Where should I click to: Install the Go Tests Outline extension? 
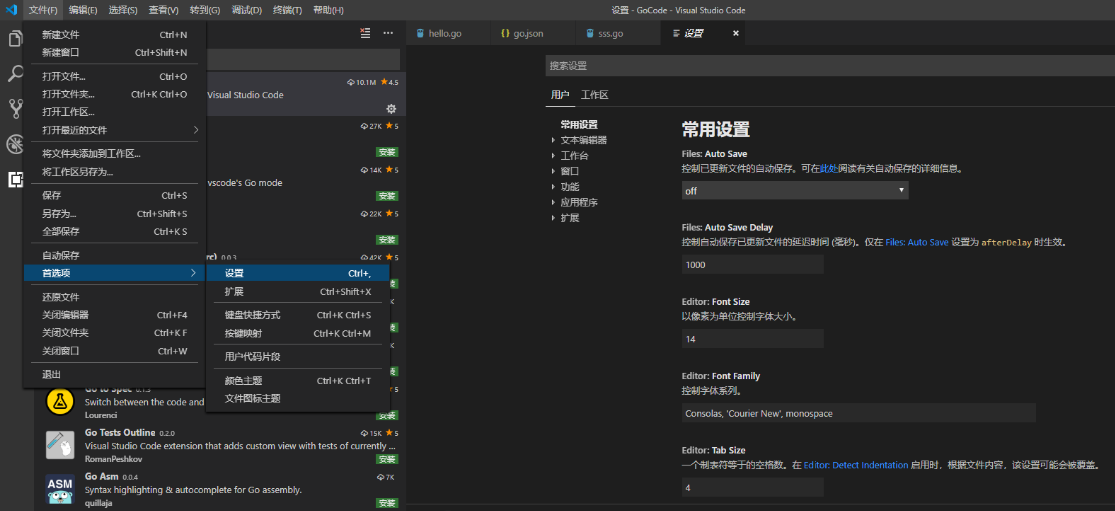(x=387, y=460)
